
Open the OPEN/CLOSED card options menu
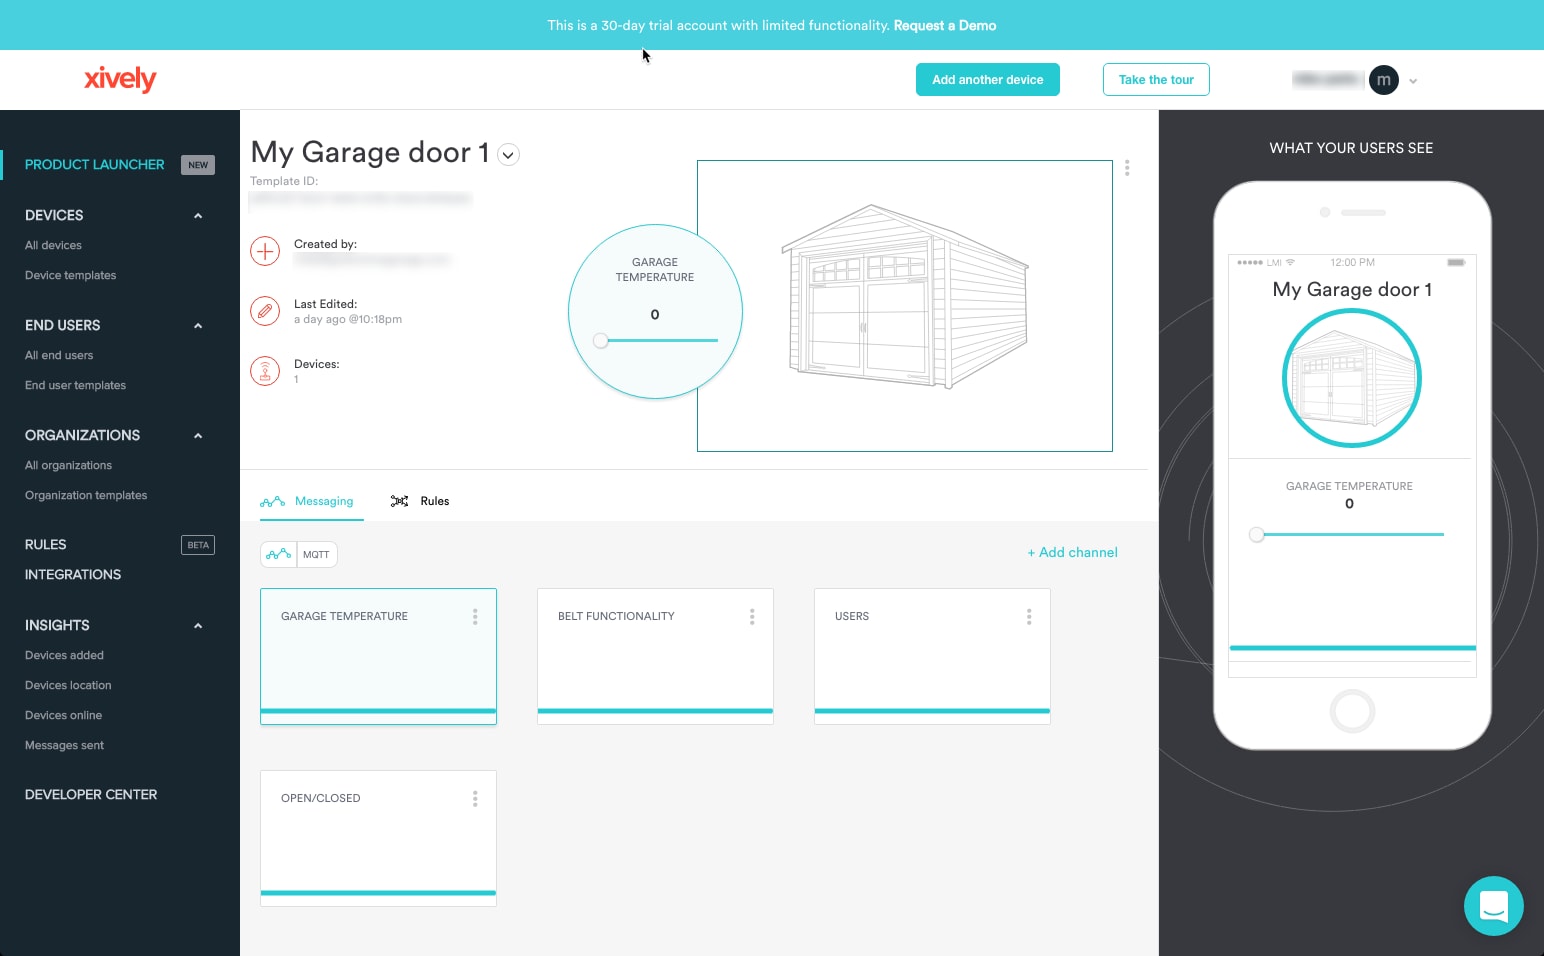tap(475, 798)
